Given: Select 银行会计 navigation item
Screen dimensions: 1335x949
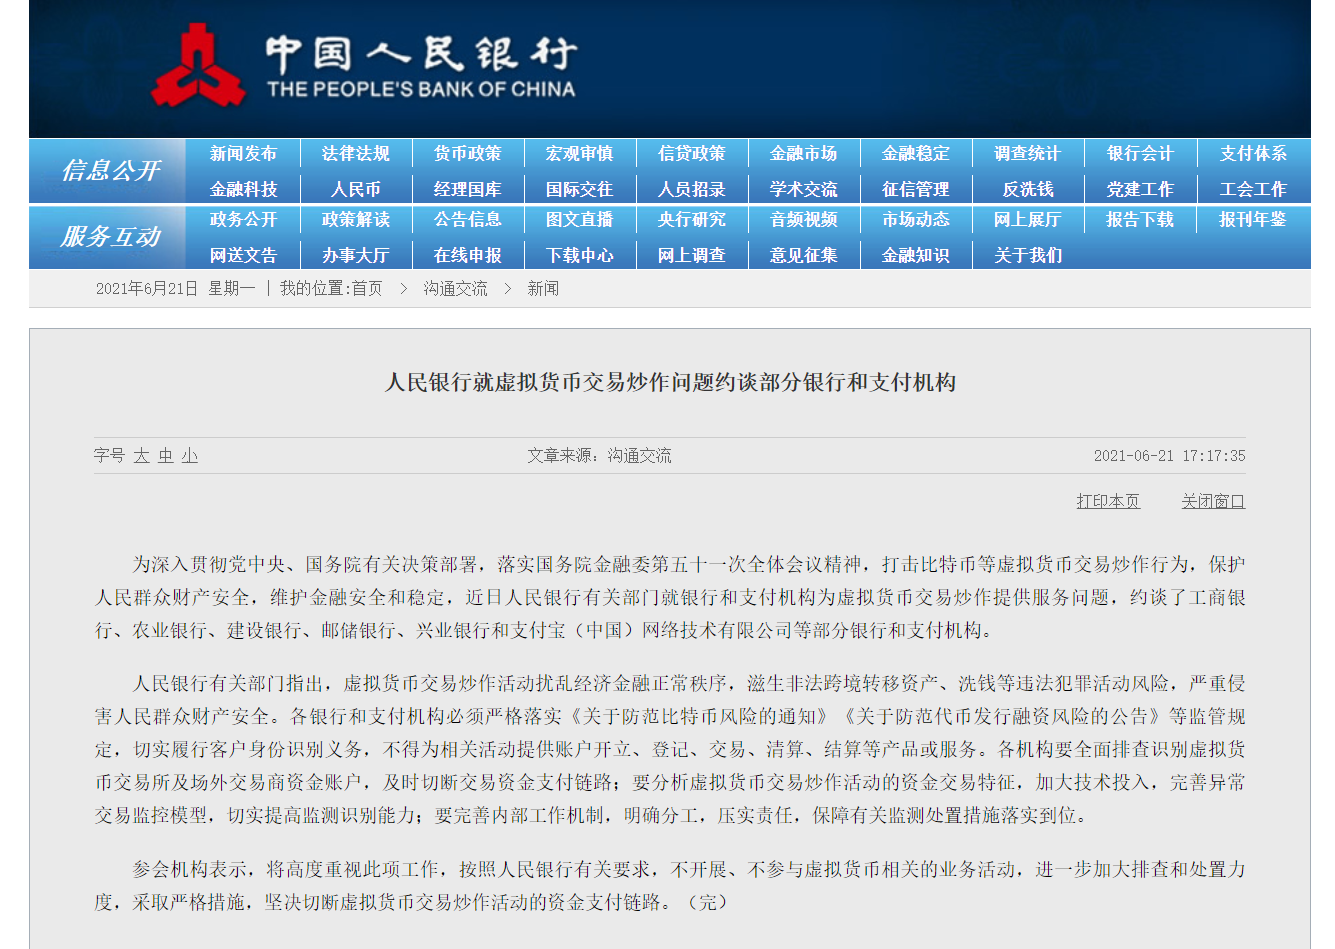Looking at the screenshot, I should pos(1139,153).
